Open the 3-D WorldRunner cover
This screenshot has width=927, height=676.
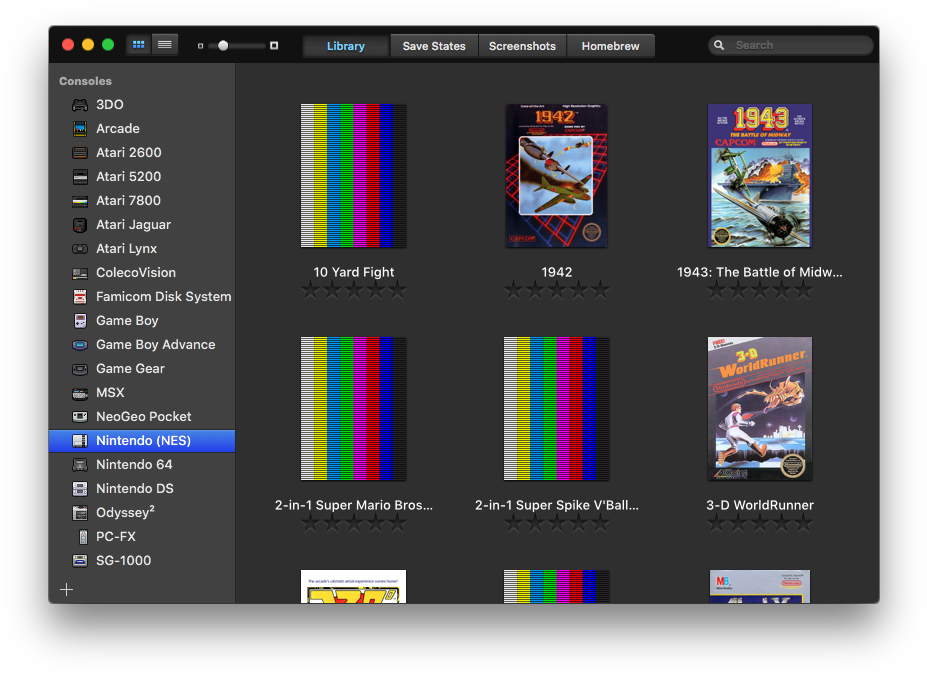pyautogui.click(x=760, y=409)
